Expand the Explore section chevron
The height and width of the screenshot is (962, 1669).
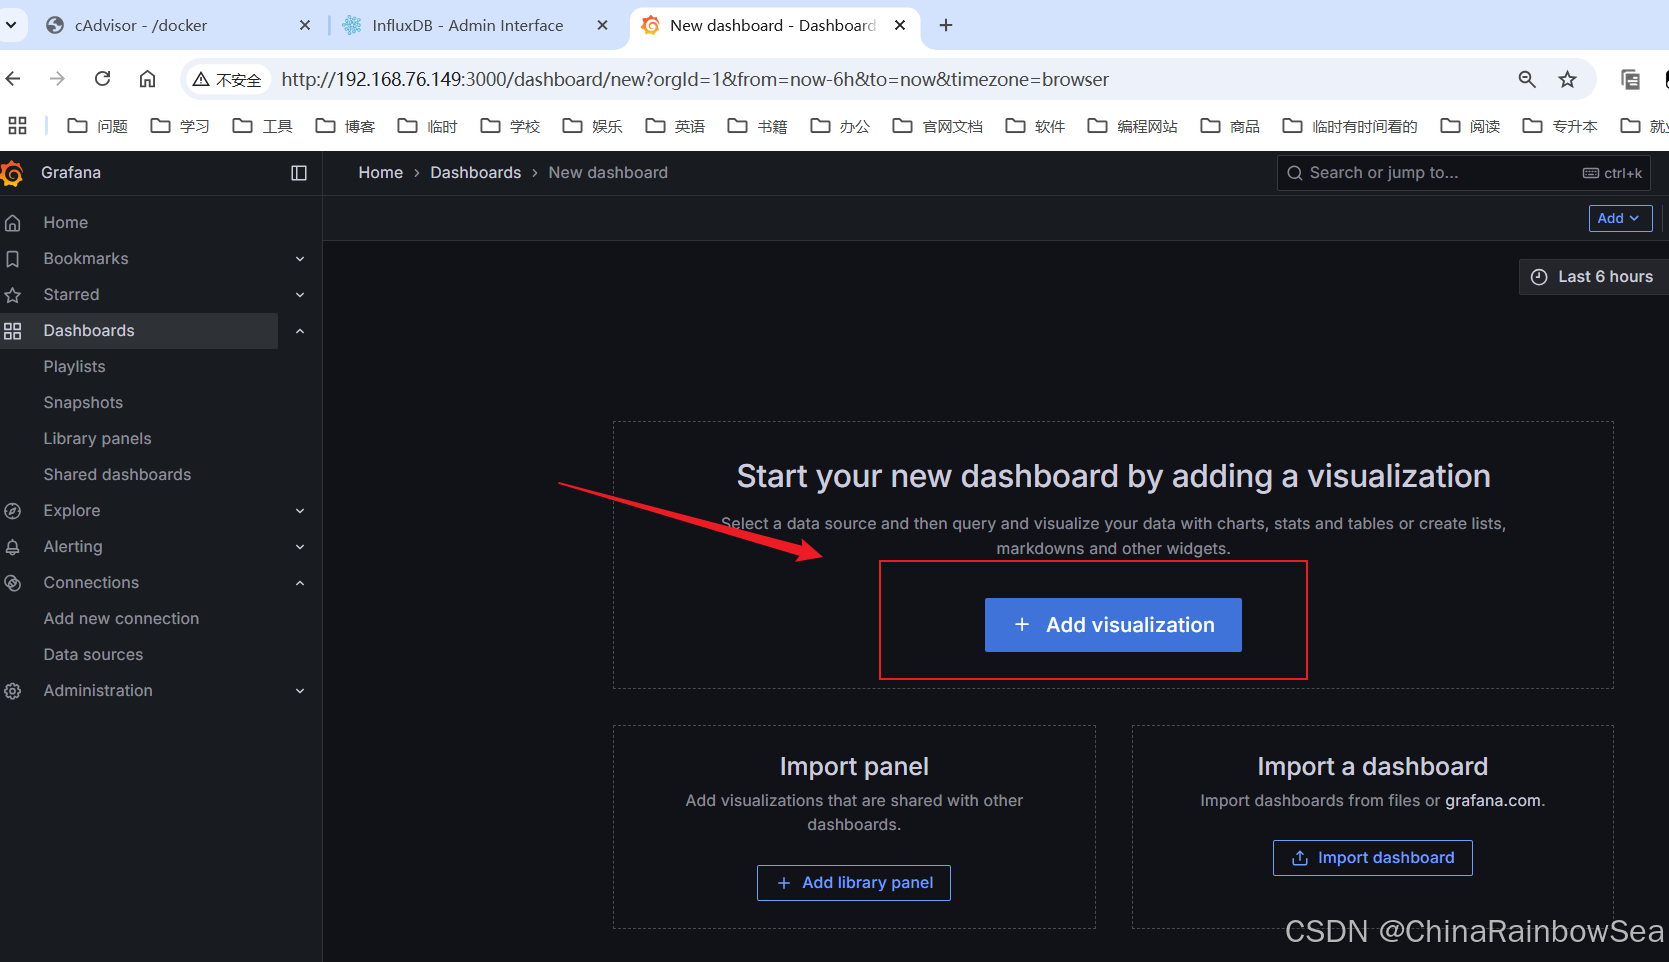[300, 511]
